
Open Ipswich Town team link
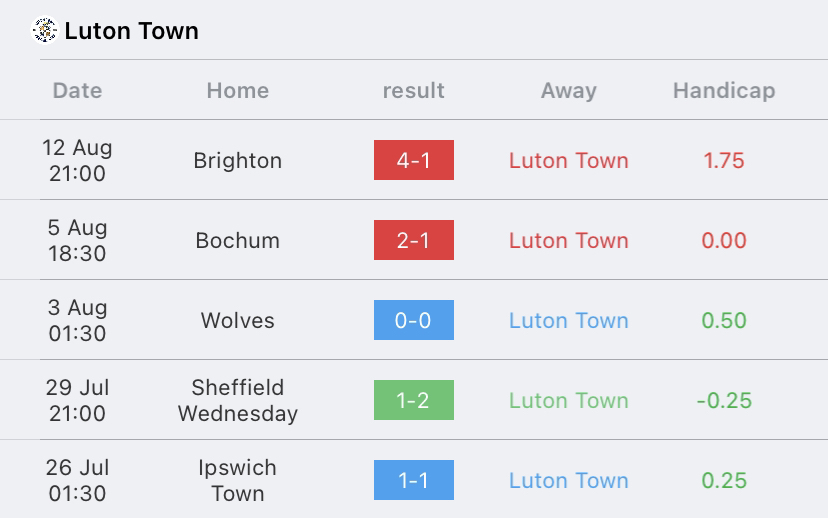[237, 480]
